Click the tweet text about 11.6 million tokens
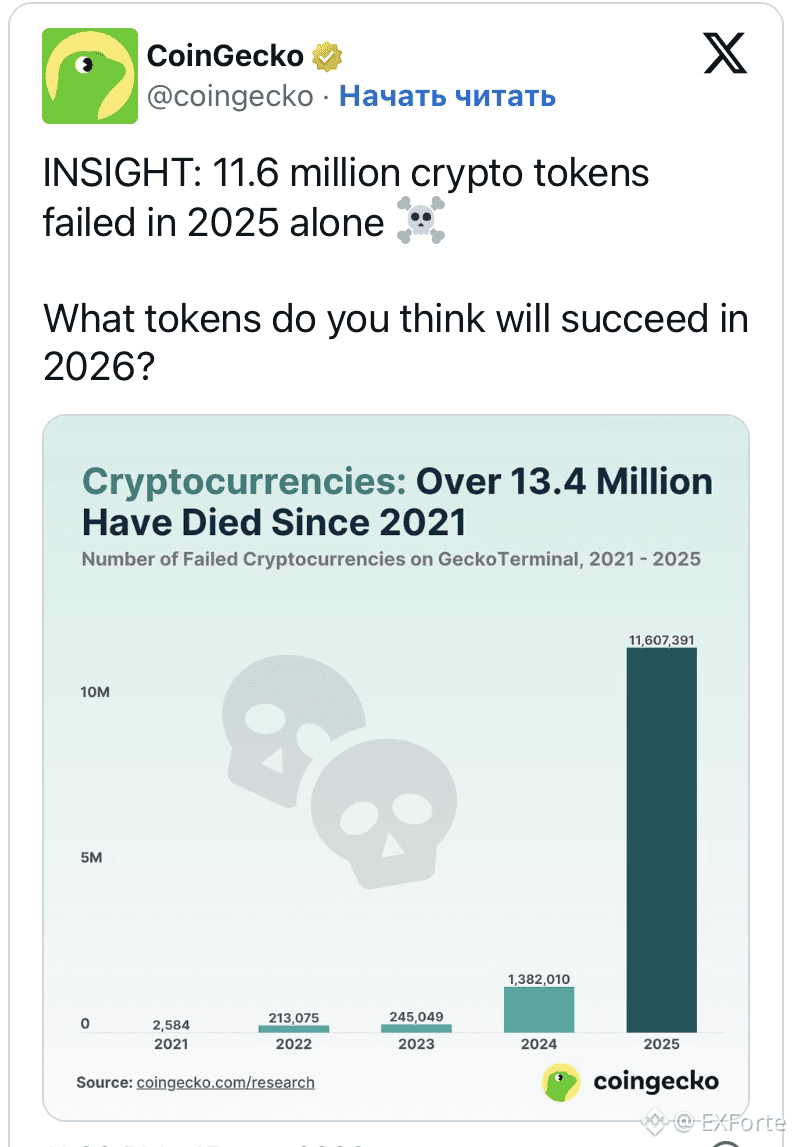Viewport: 794px width, 1147px height. 346,197
